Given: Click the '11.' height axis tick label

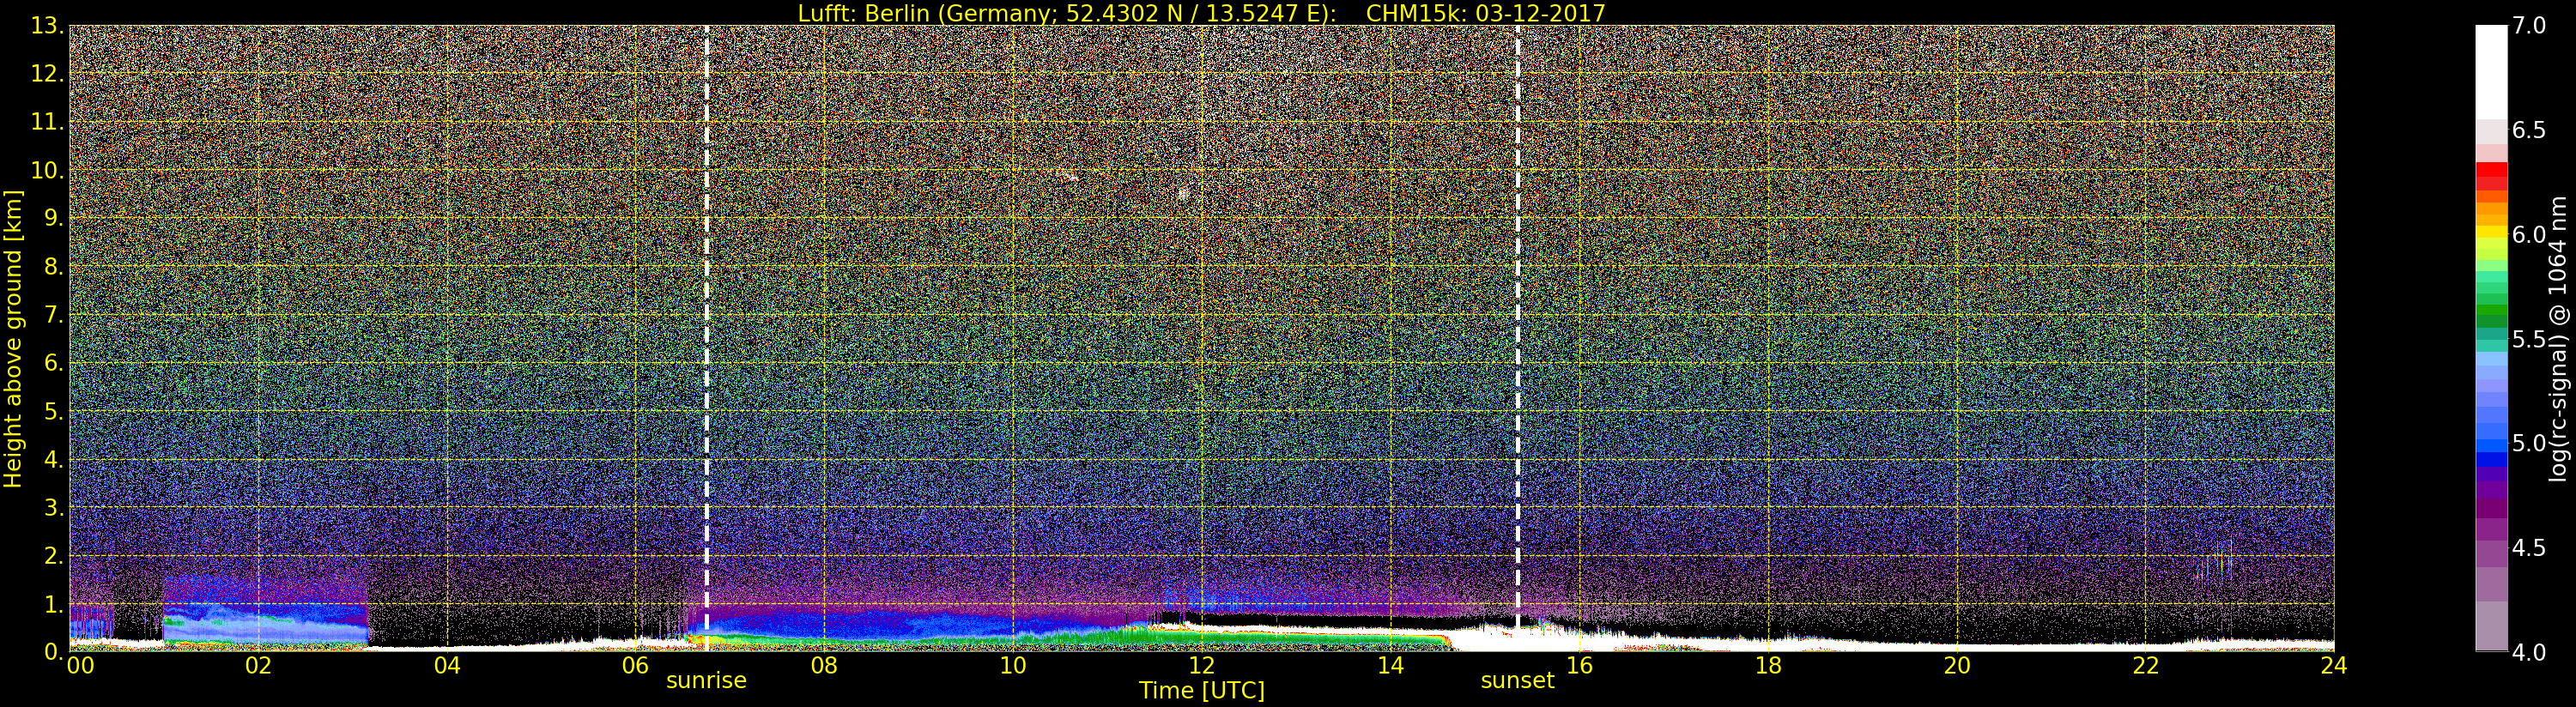Looking at the screenshot, I should (47, 122).
